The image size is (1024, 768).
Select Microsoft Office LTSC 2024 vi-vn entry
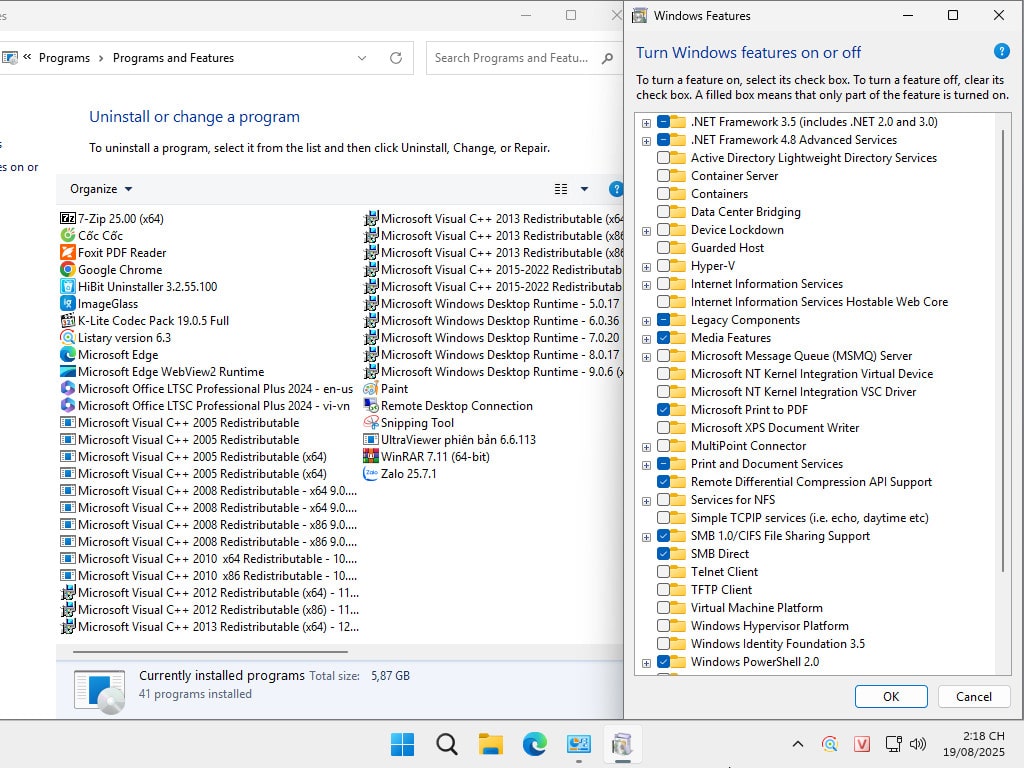pos(204,405)
